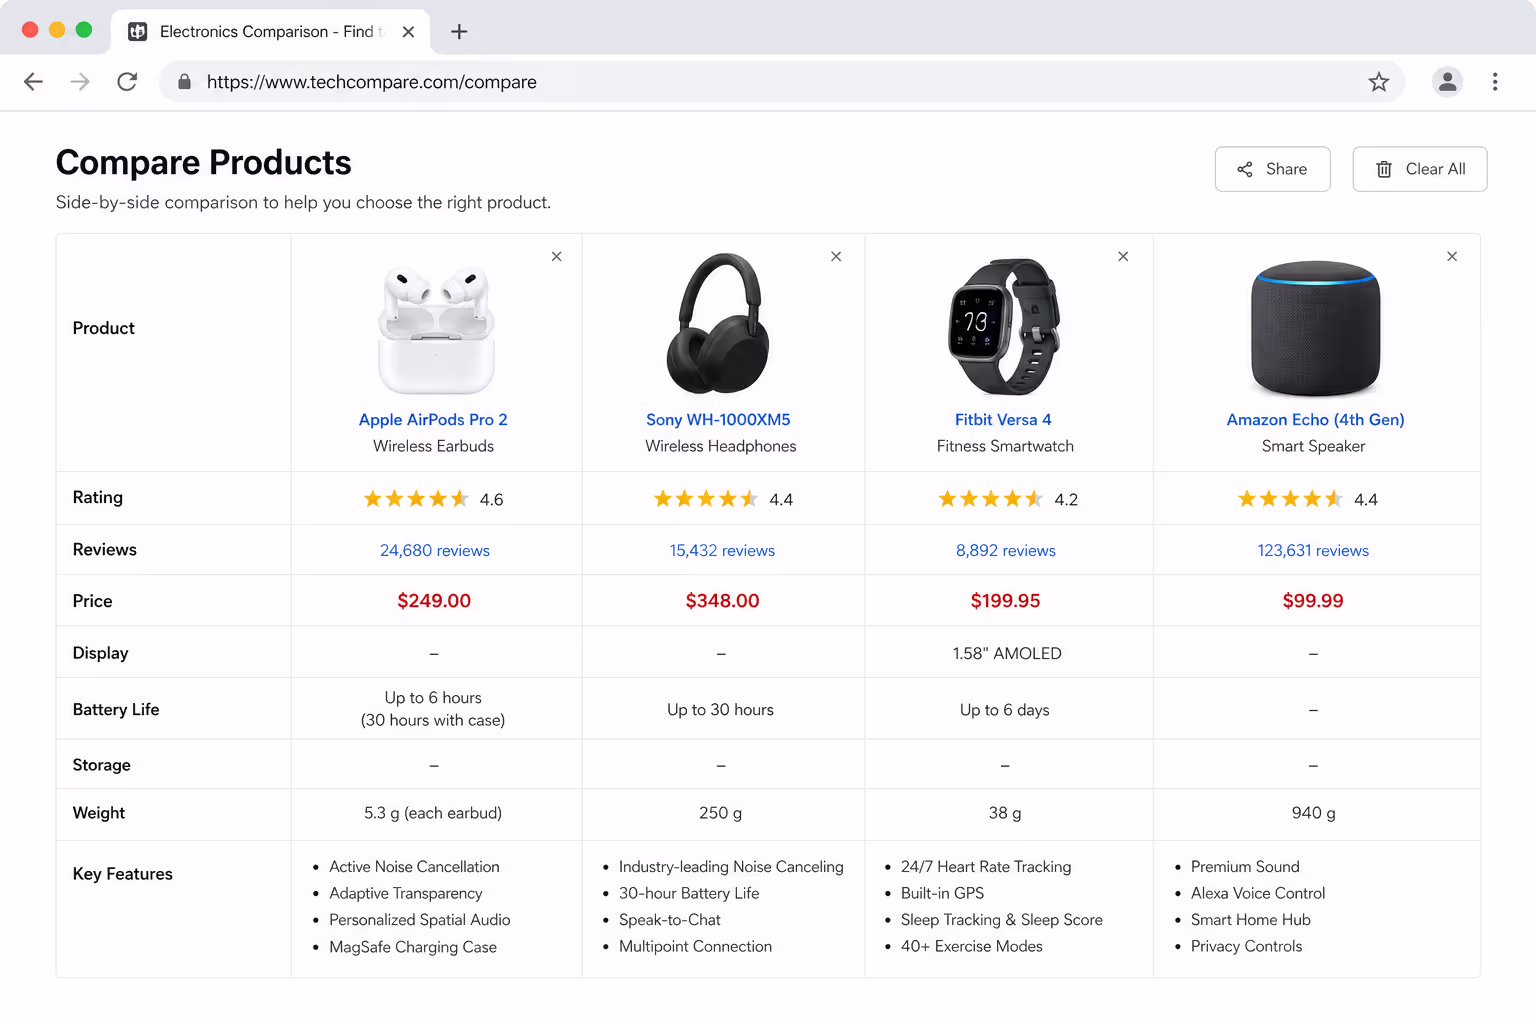Click the 'Up to 30 hours' battery cell
This screenshot has width=1536, height=1024.
[720, 710]
